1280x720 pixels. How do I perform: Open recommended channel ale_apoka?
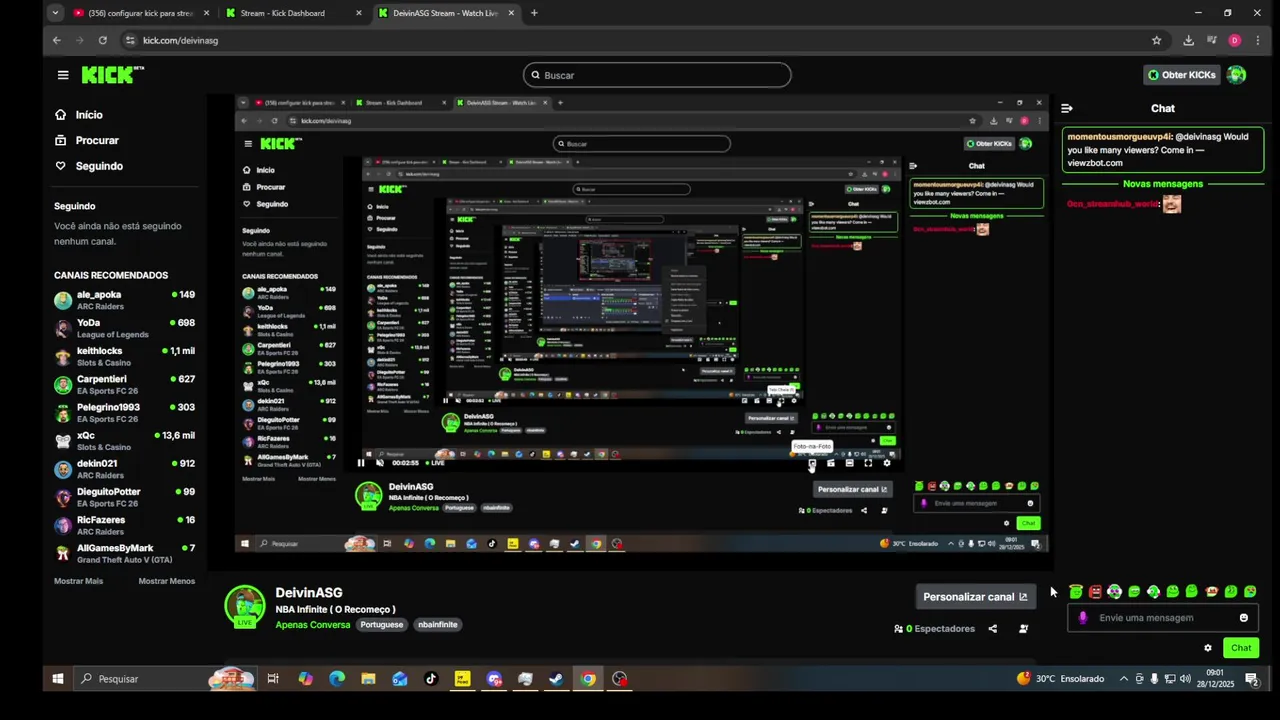pos(125,300)
